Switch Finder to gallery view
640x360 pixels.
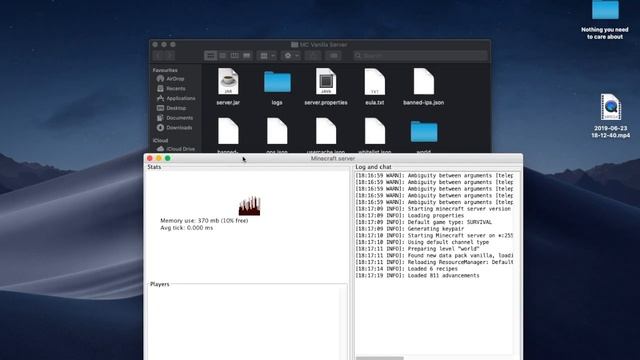coord(247,56)
